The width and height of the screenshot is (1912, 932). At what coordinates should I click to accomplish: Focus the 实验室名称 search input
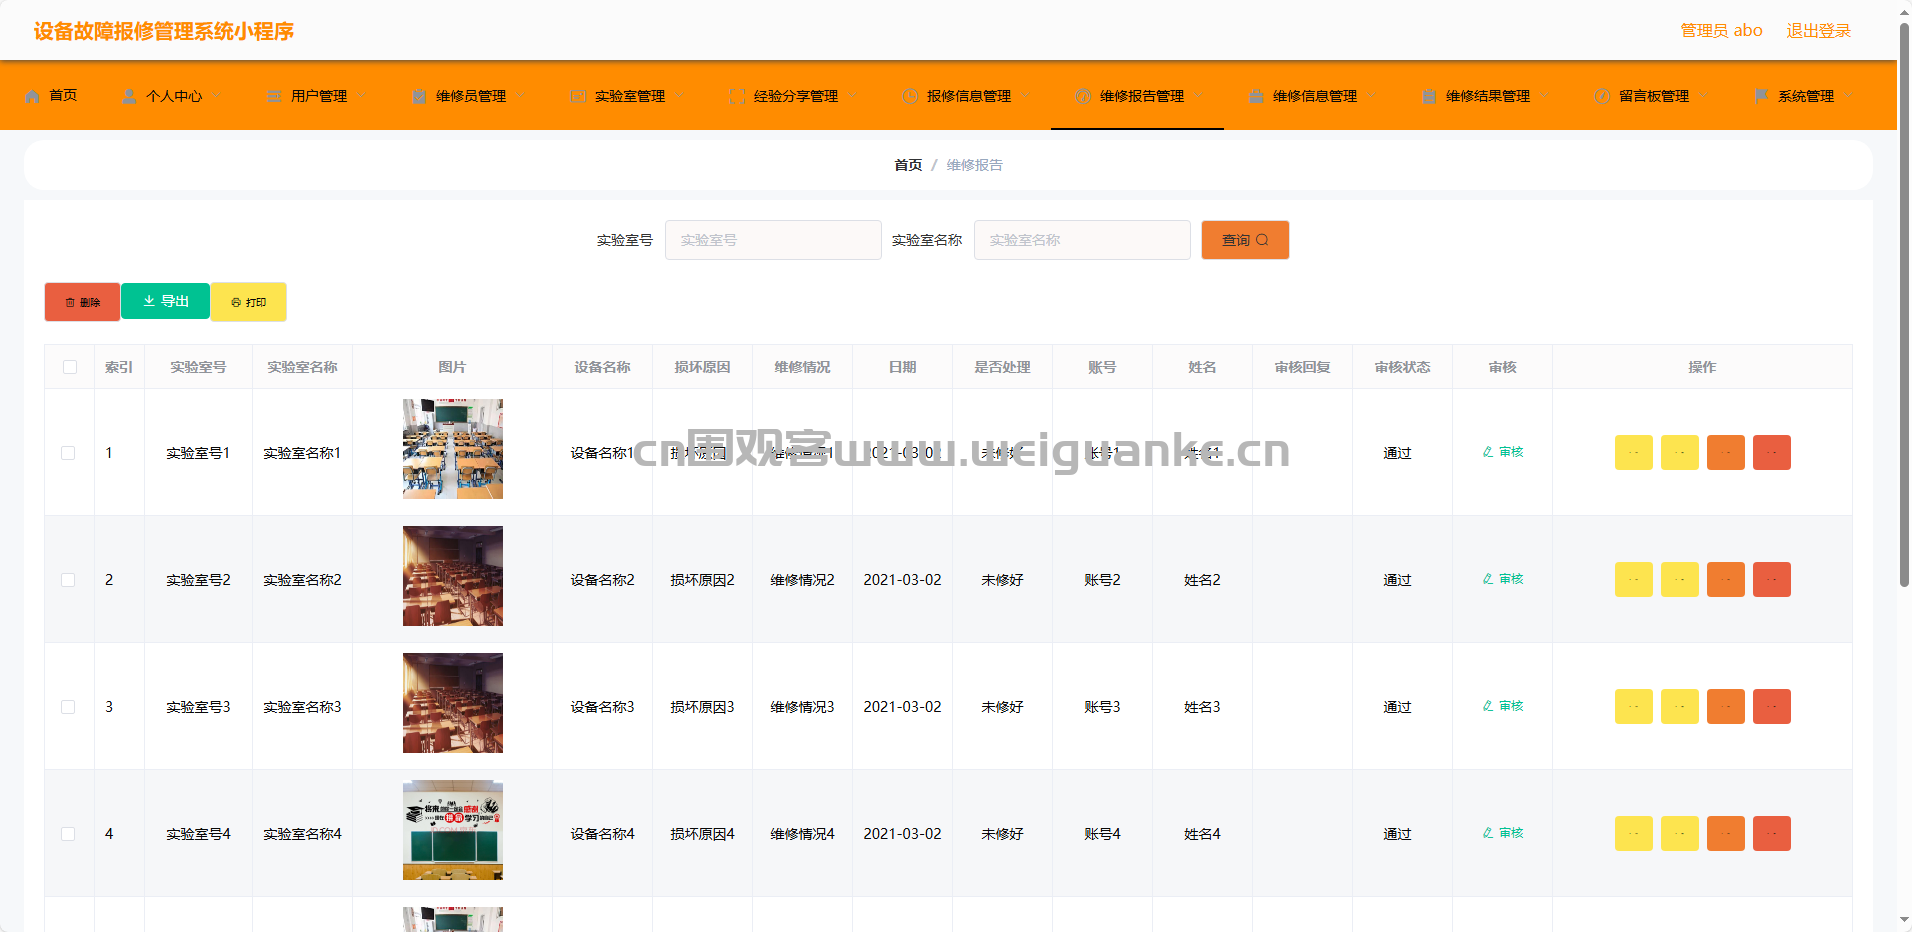1082,240
